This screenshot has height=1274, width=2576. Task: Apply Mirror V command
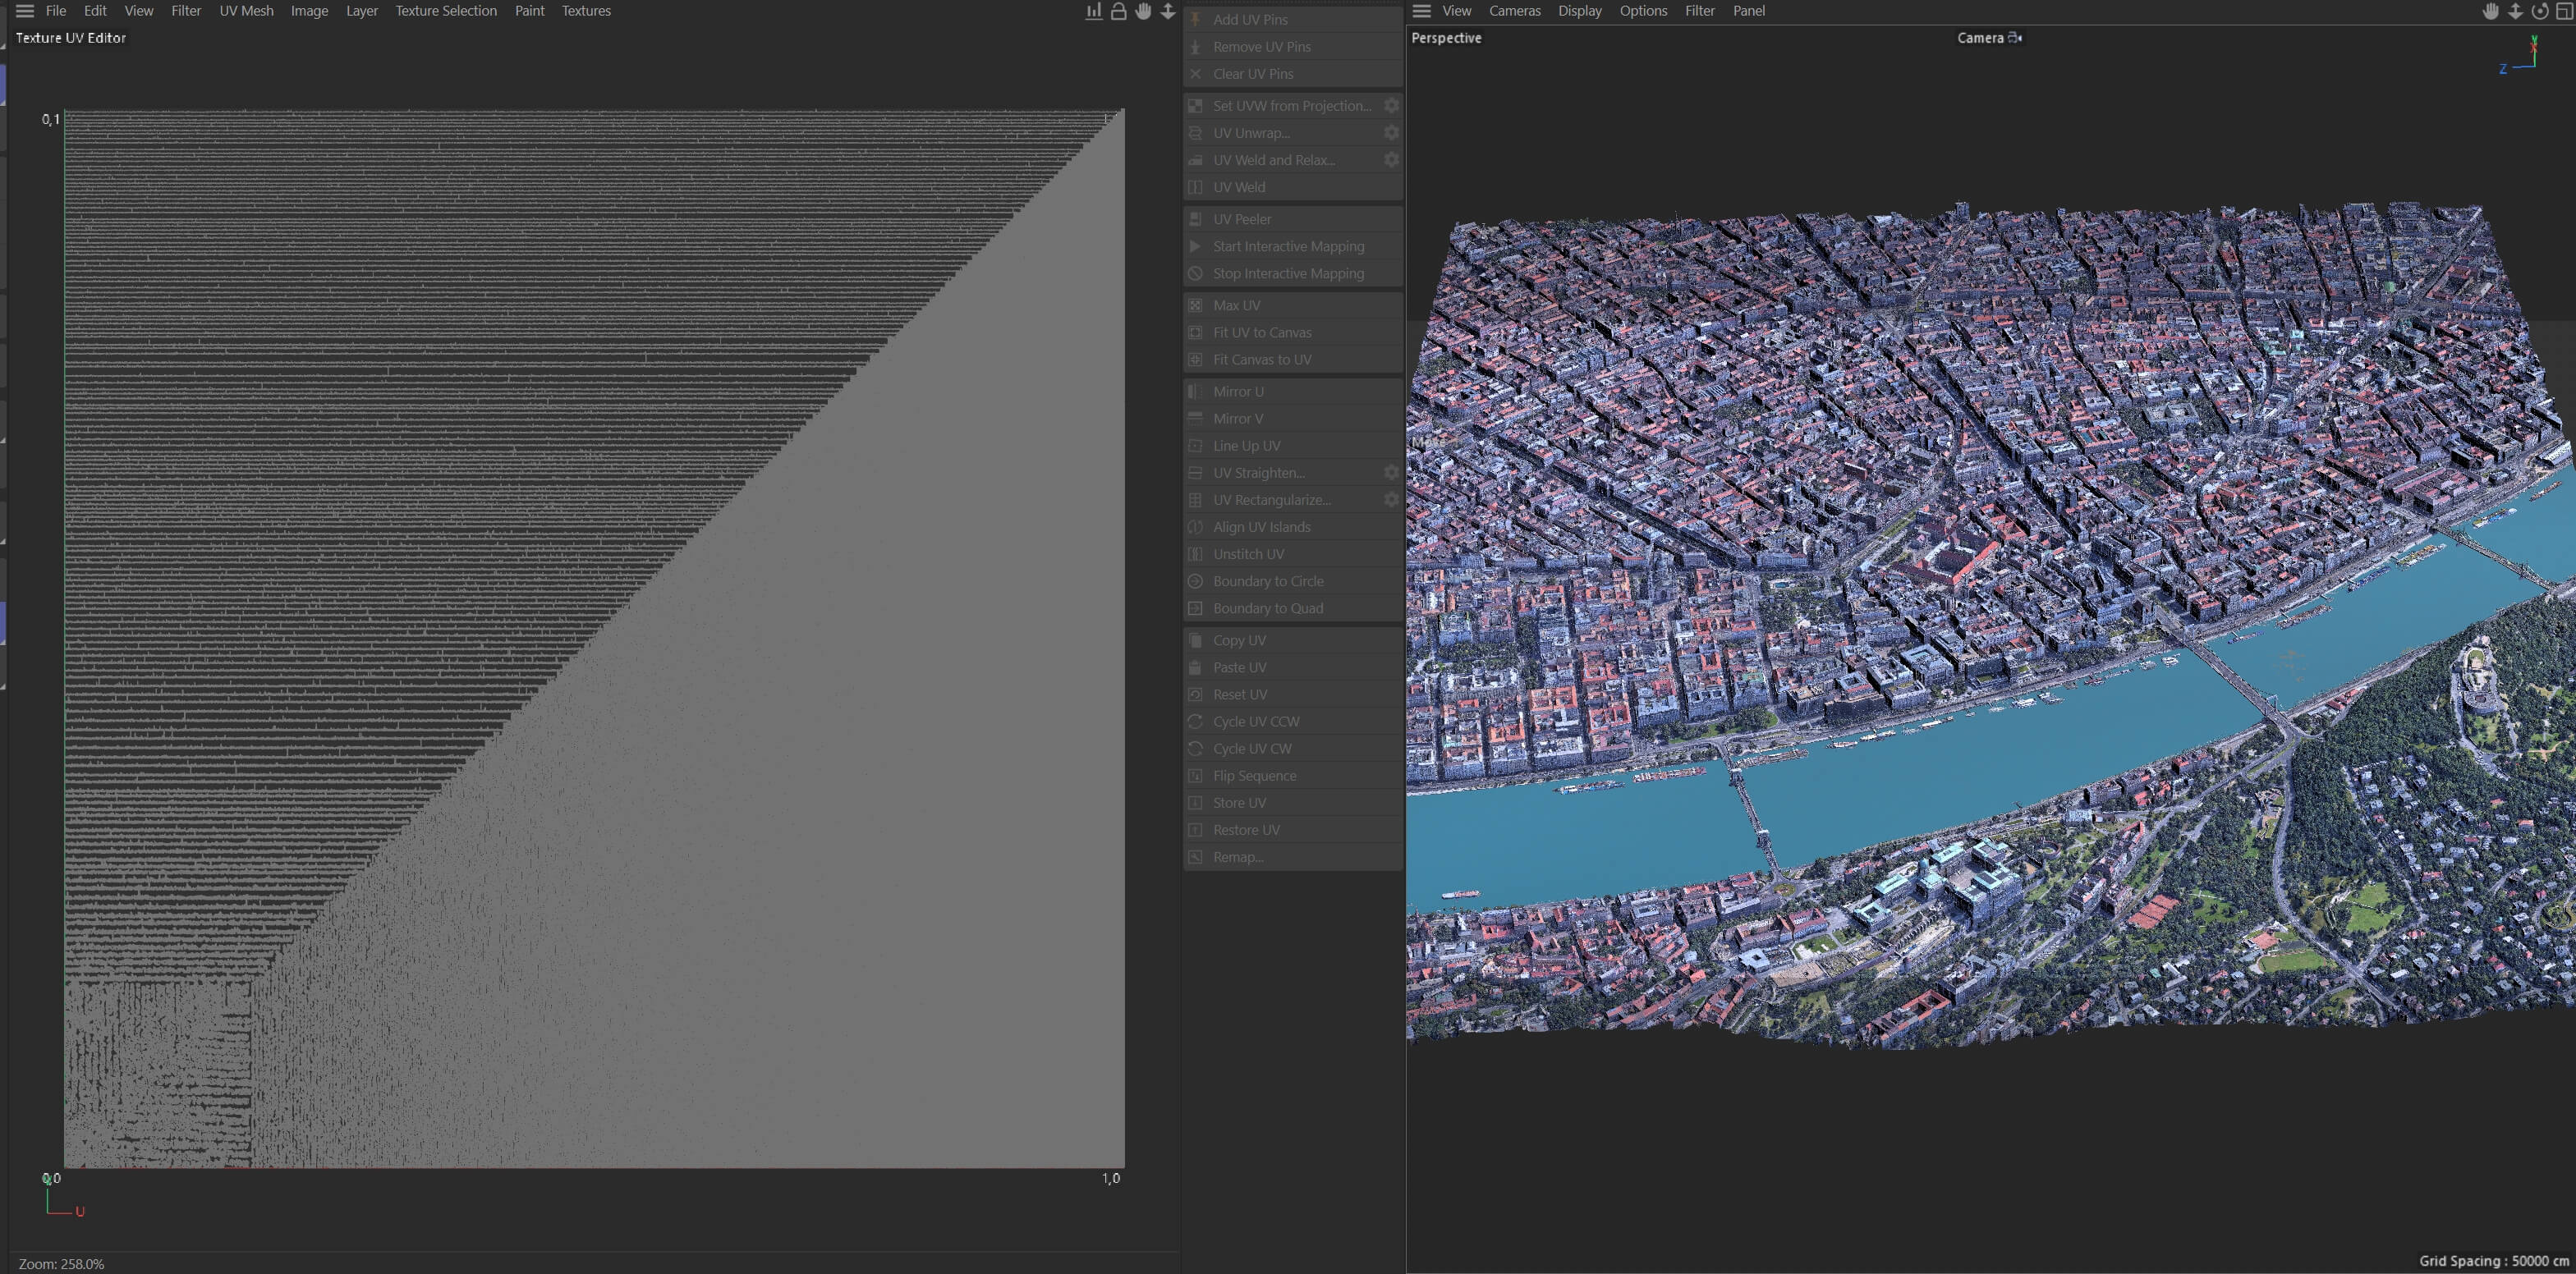[1293, 418]
